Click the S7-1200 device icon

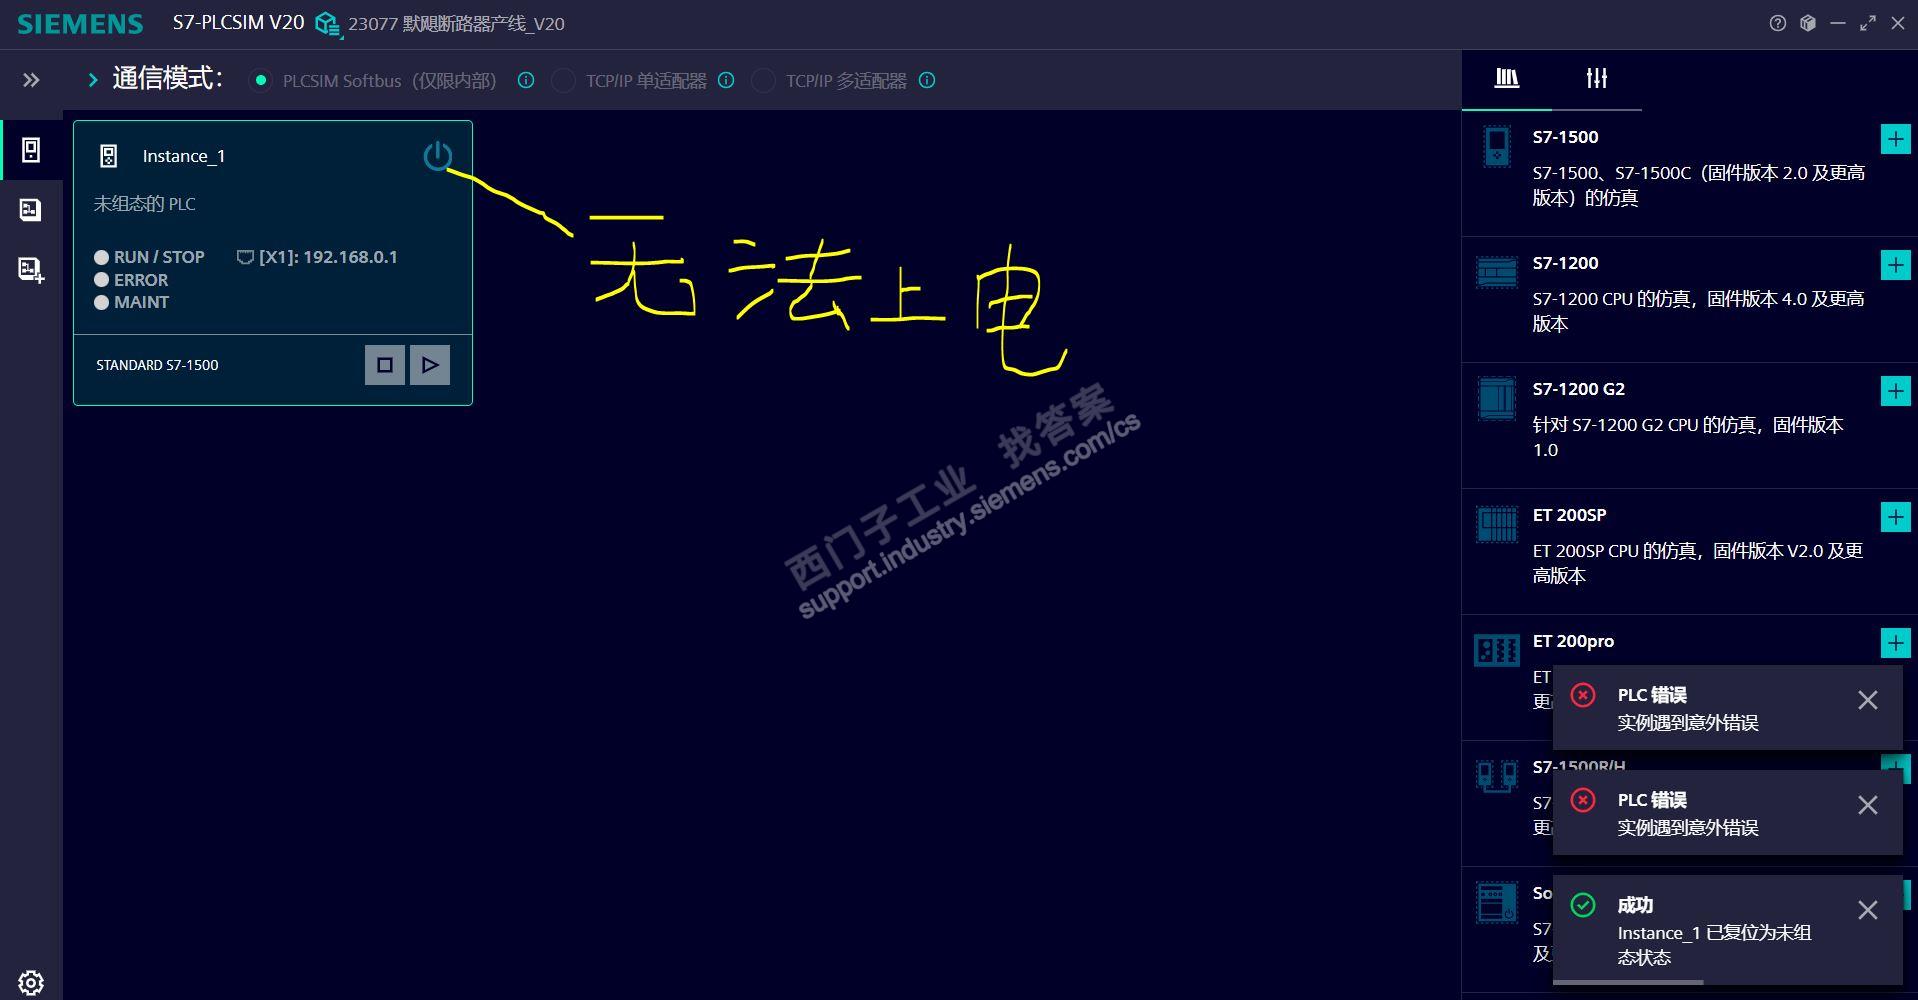click(x=1497, y=272)
